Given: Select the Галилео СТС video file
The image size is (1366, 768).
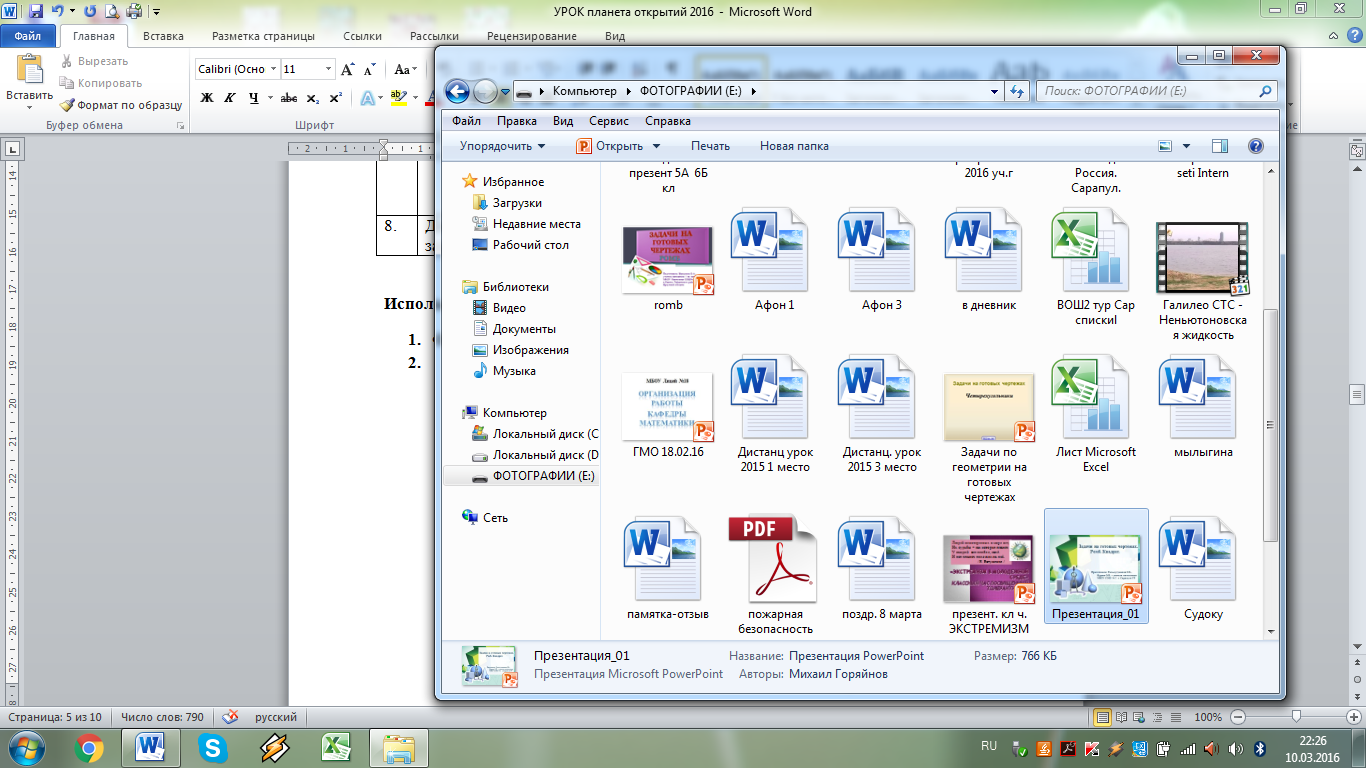Looking at the screenshot, I should click(x=1202, y=275).
